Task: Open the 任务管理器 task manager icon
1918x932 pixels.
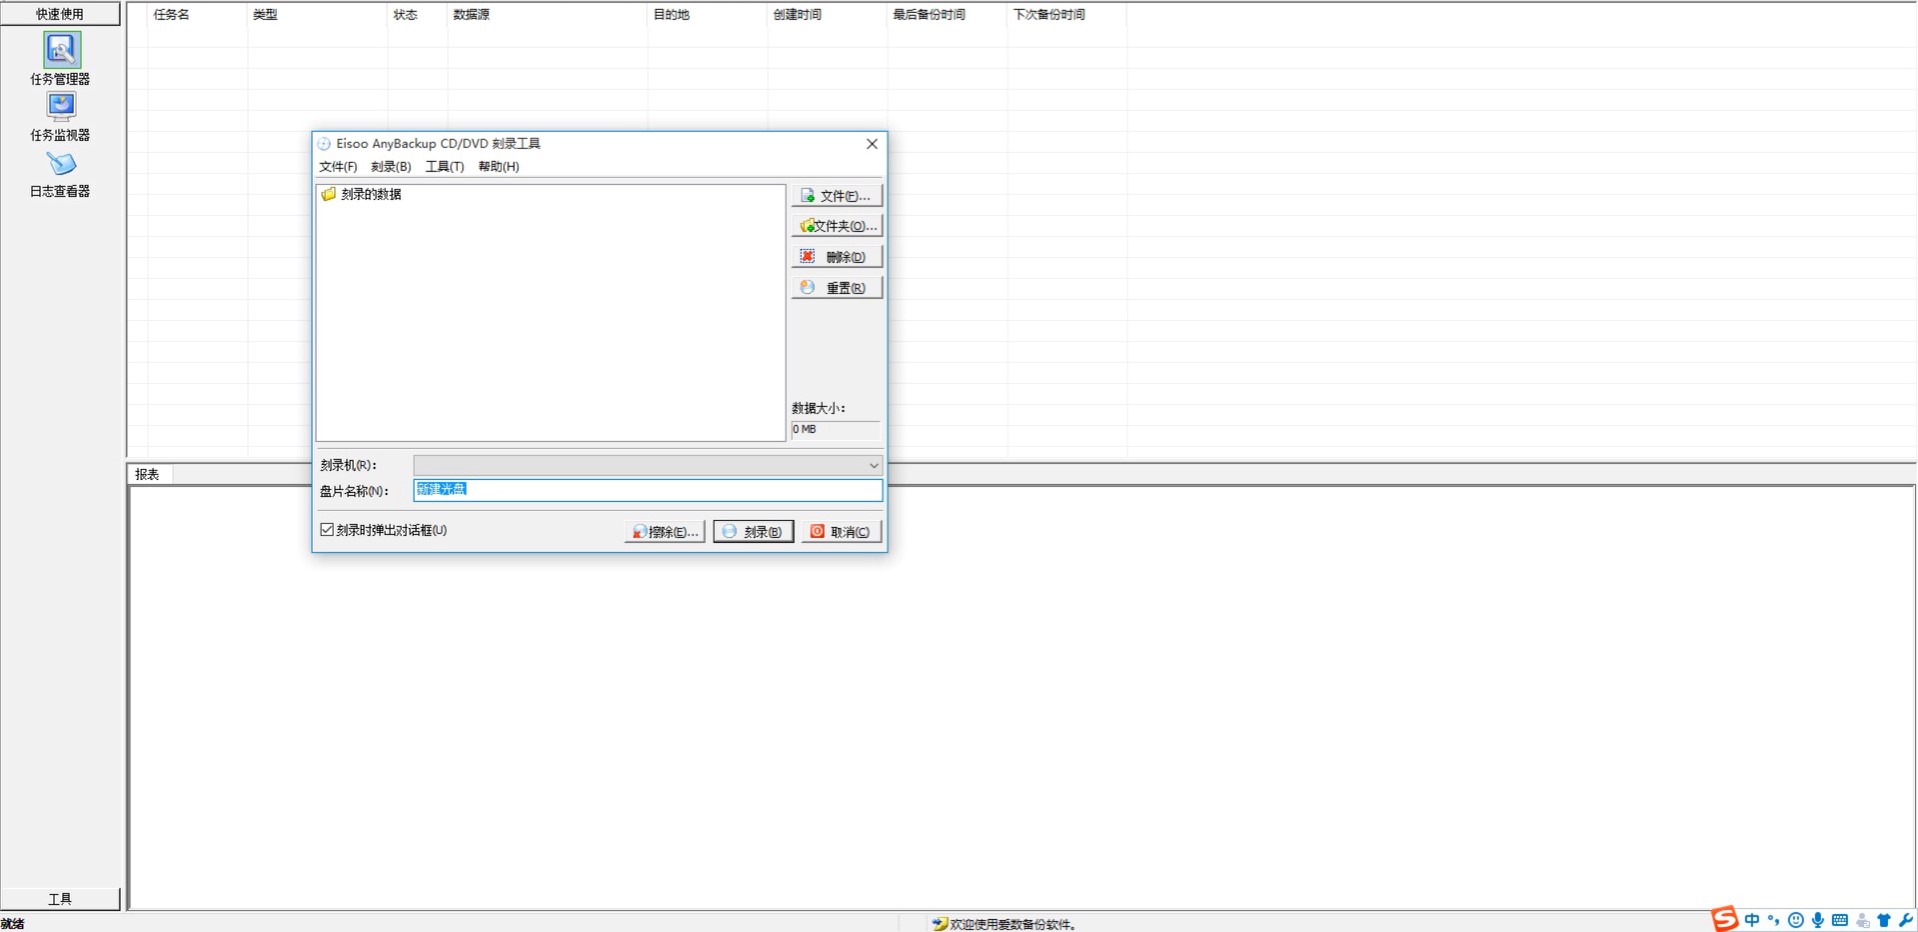Action: (60, 50)
